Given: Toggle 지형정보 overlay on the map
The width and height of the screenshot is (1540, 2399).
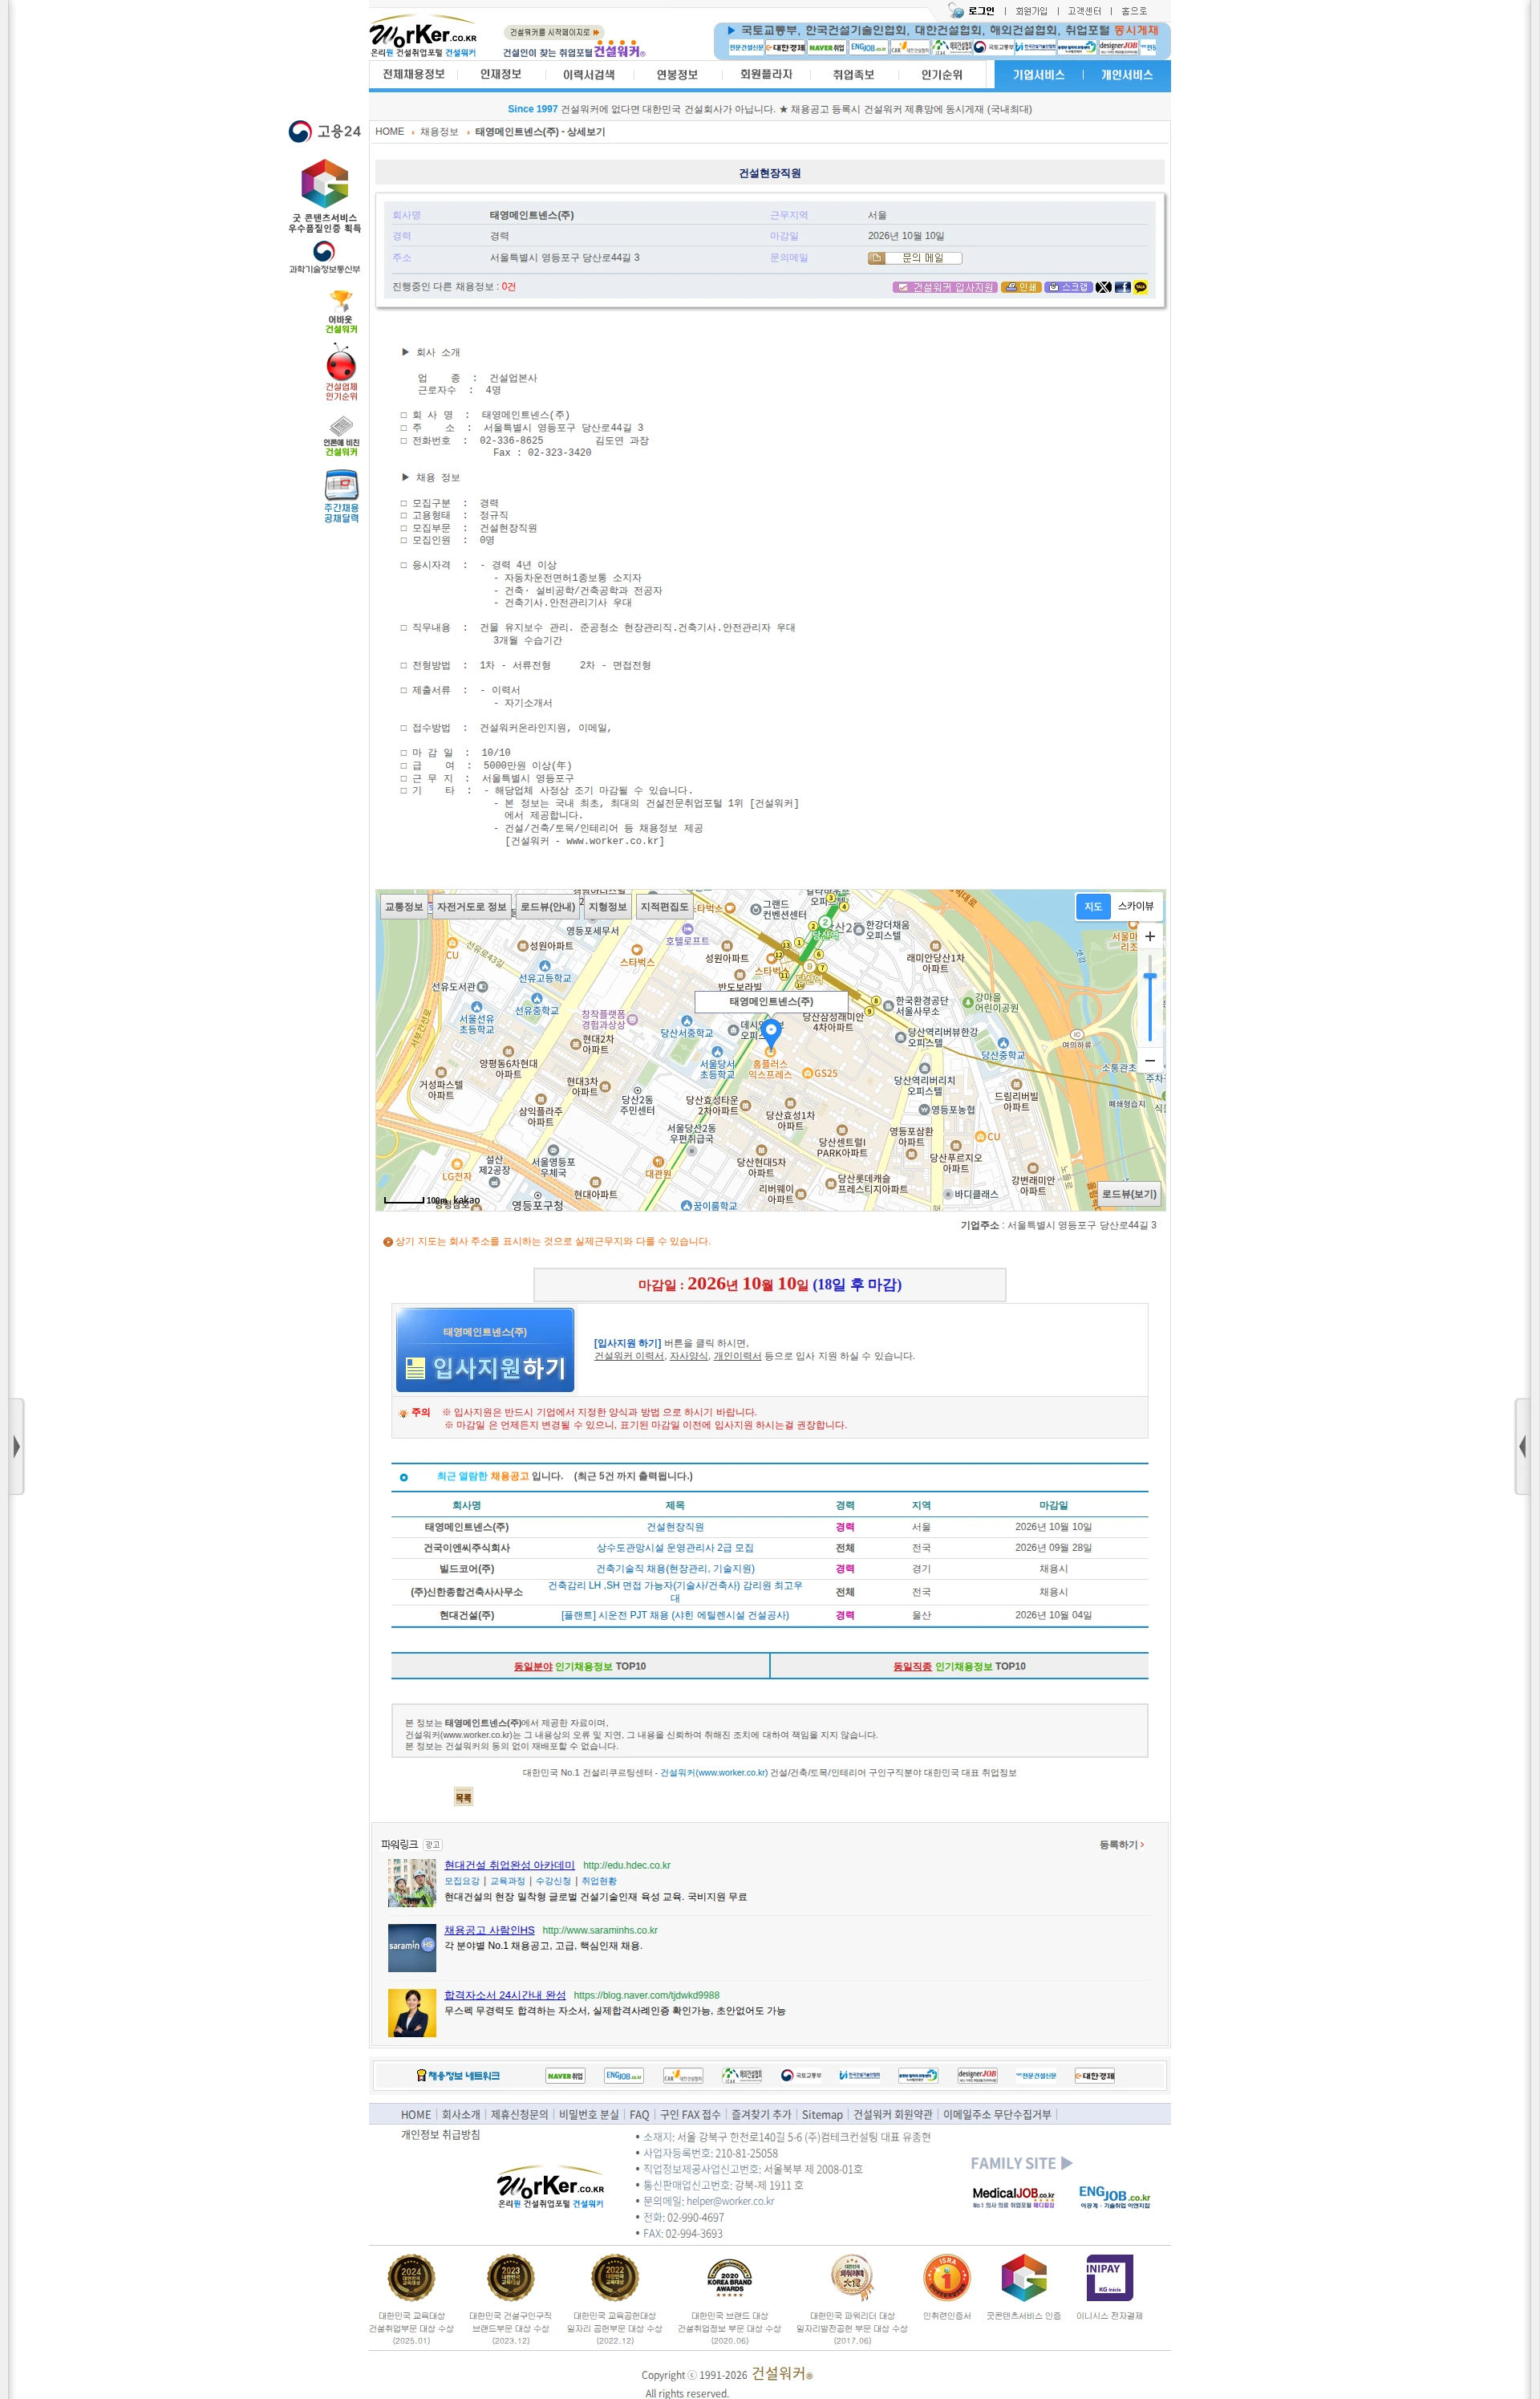Looking at the screenshot, I should click(607, 907).
